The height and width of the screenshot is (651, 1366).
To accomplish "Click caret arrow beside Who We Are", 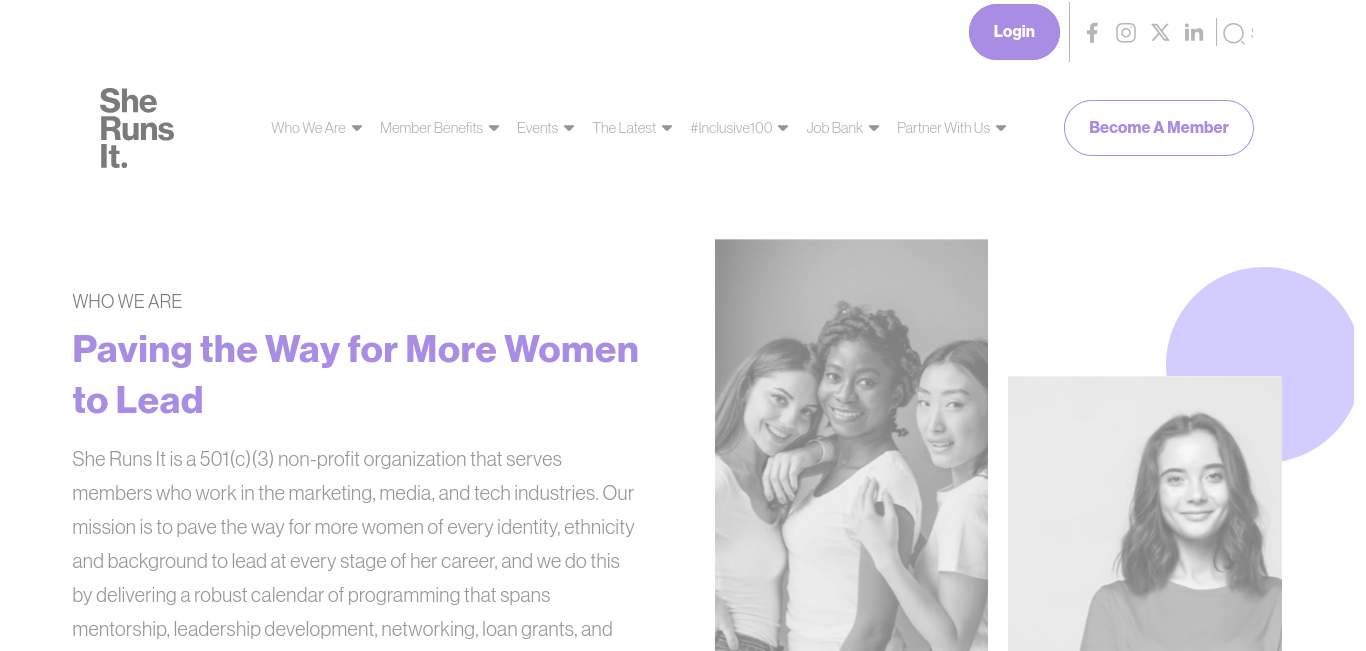I will (357, 128).
